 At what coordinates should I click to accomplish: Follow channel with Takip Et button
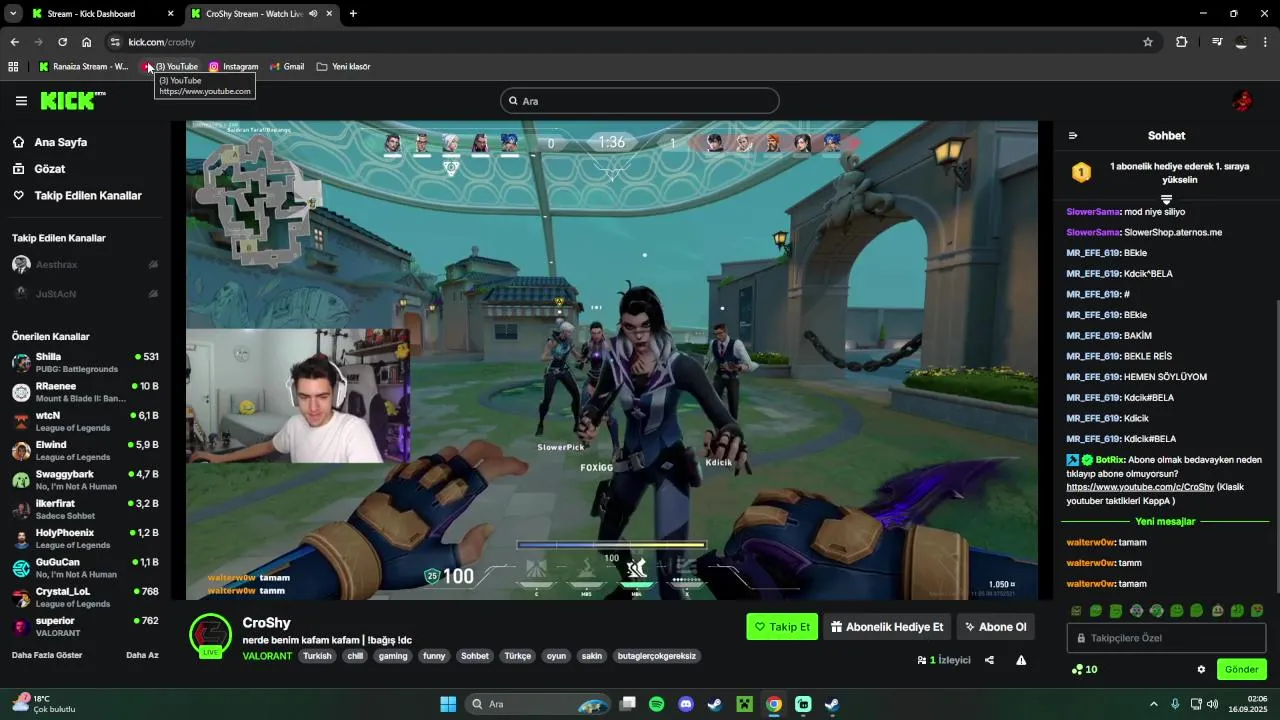782,627
